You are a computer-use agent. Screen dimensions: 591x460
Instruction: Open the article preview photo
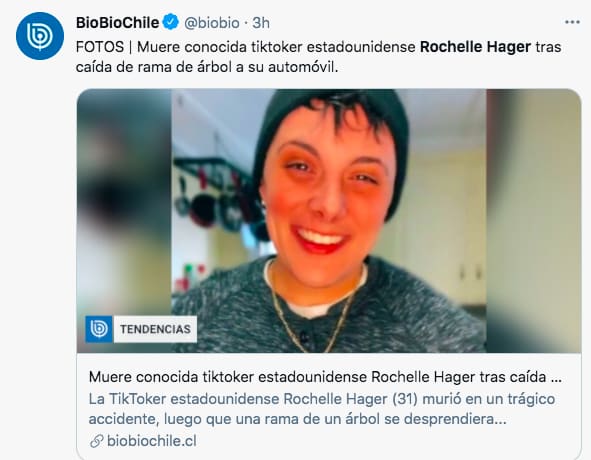[329, 221]
